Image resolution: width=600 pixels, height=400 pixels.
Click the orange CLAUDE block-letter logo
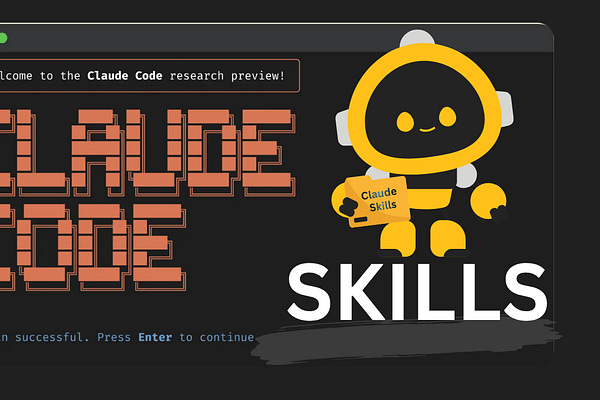tap(147, 152)
